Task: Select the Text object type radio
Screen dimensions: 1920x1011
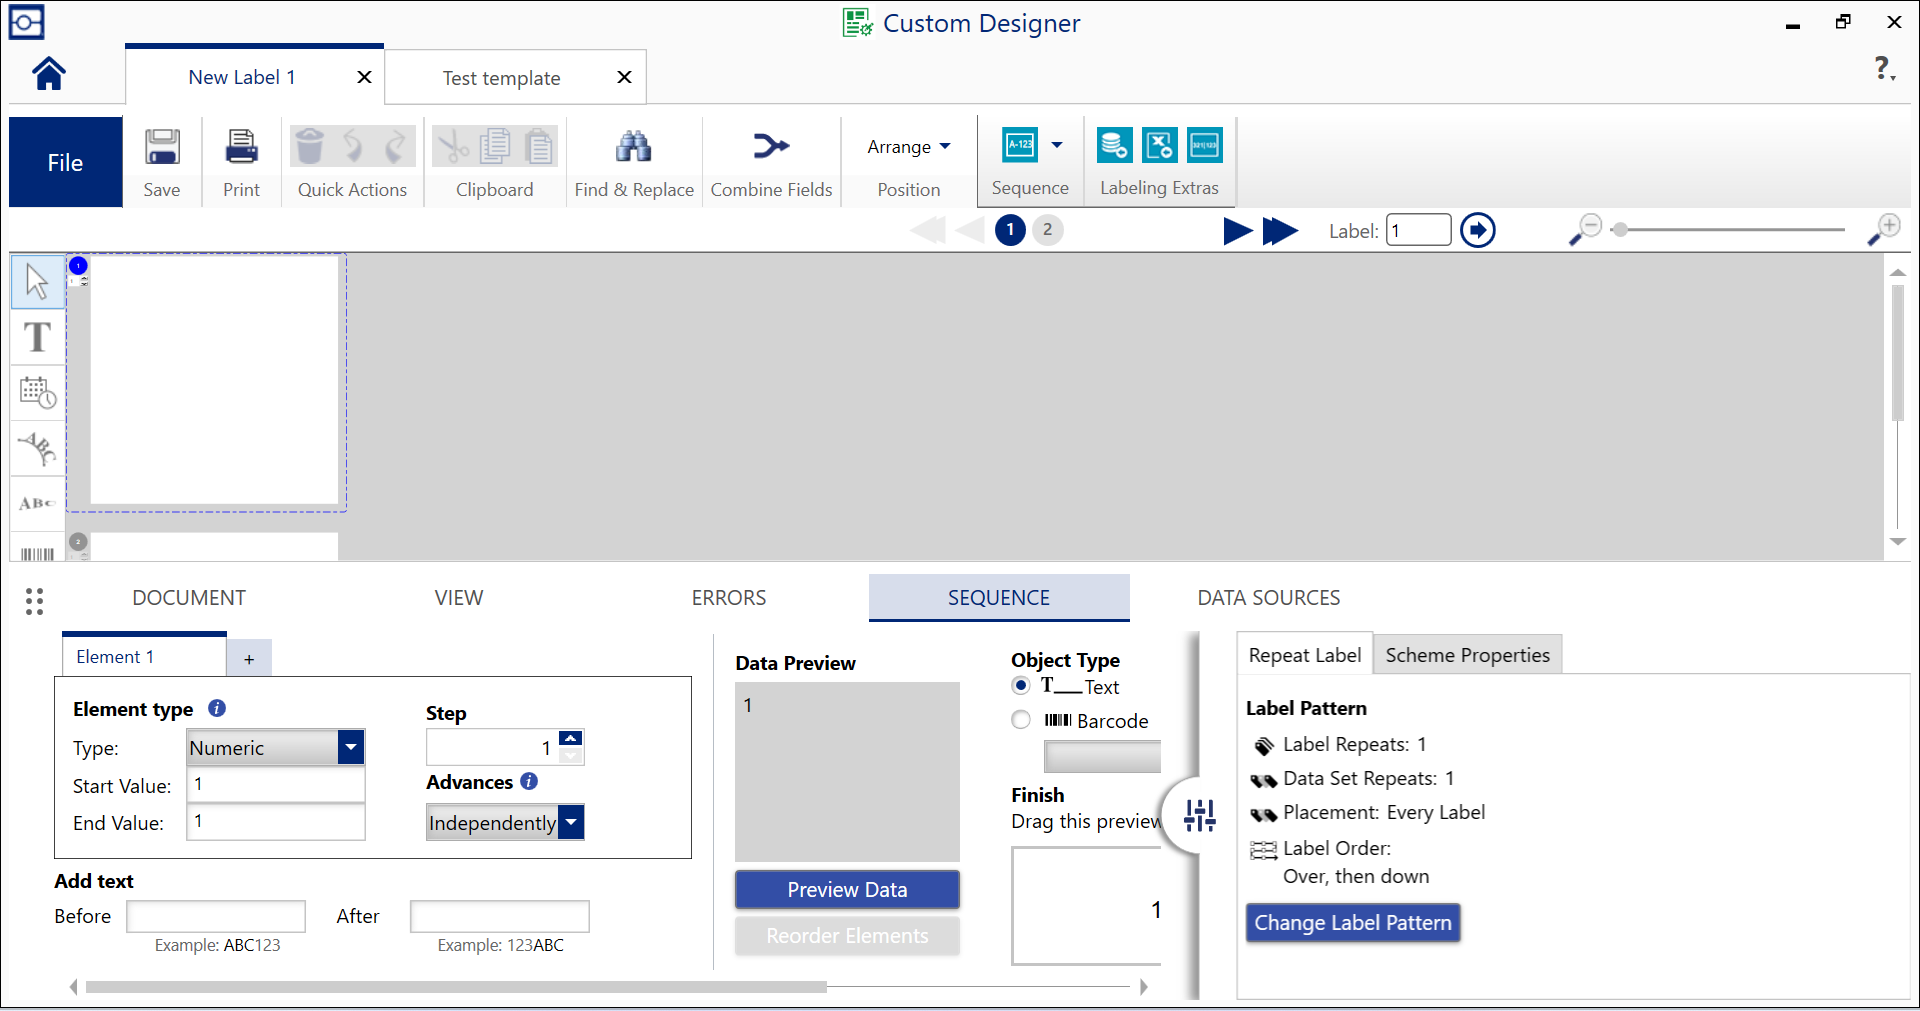Action: pos(1021,685)
